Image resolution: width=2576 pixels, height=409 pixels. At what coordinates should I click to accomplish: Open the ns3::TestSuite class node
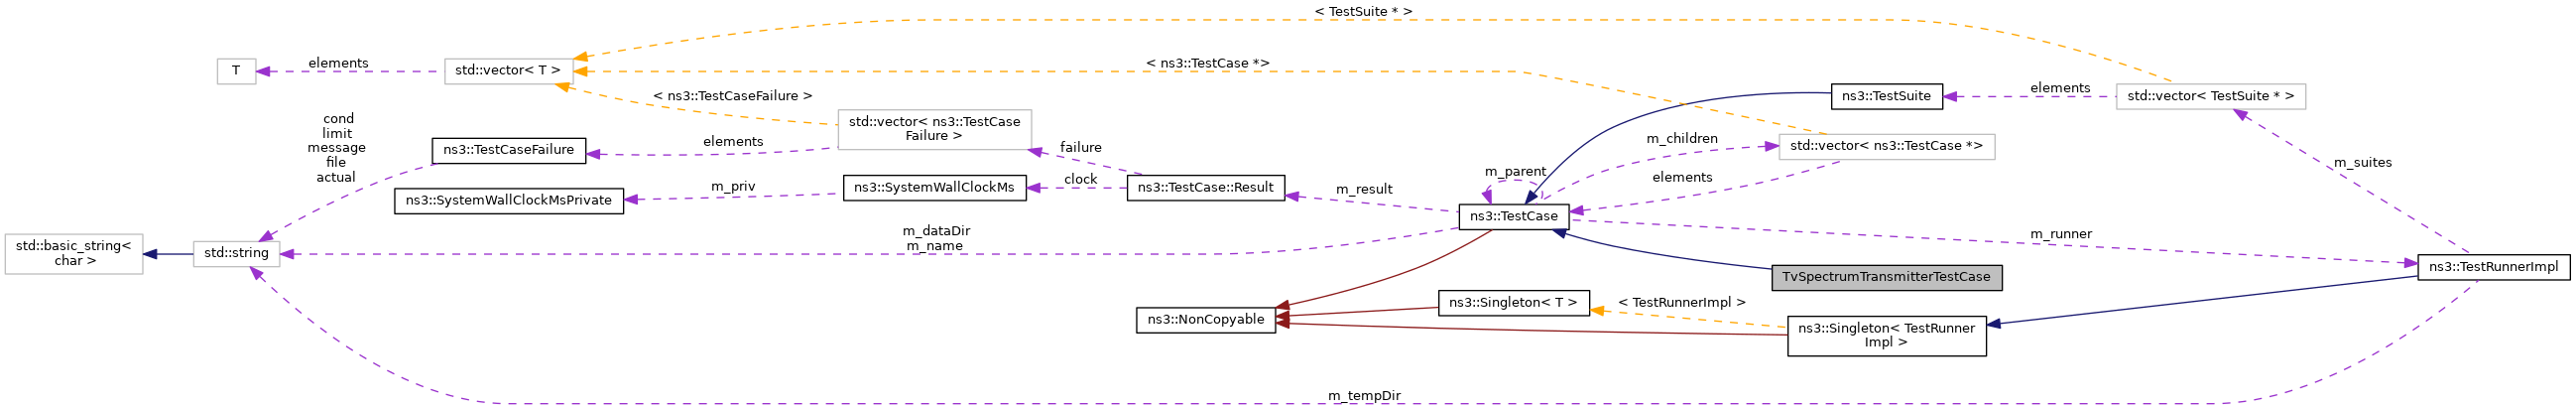1886,96
